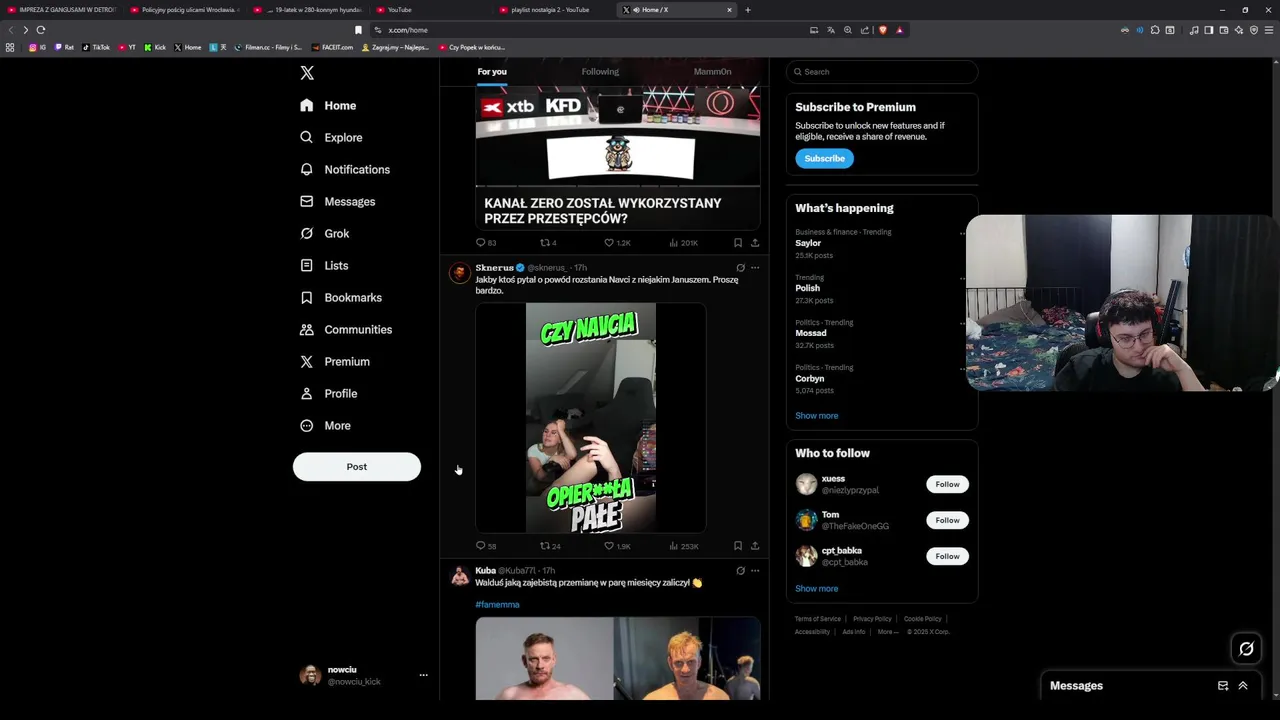Open reply icon on Sknerus post

click(x=481, y=546)
